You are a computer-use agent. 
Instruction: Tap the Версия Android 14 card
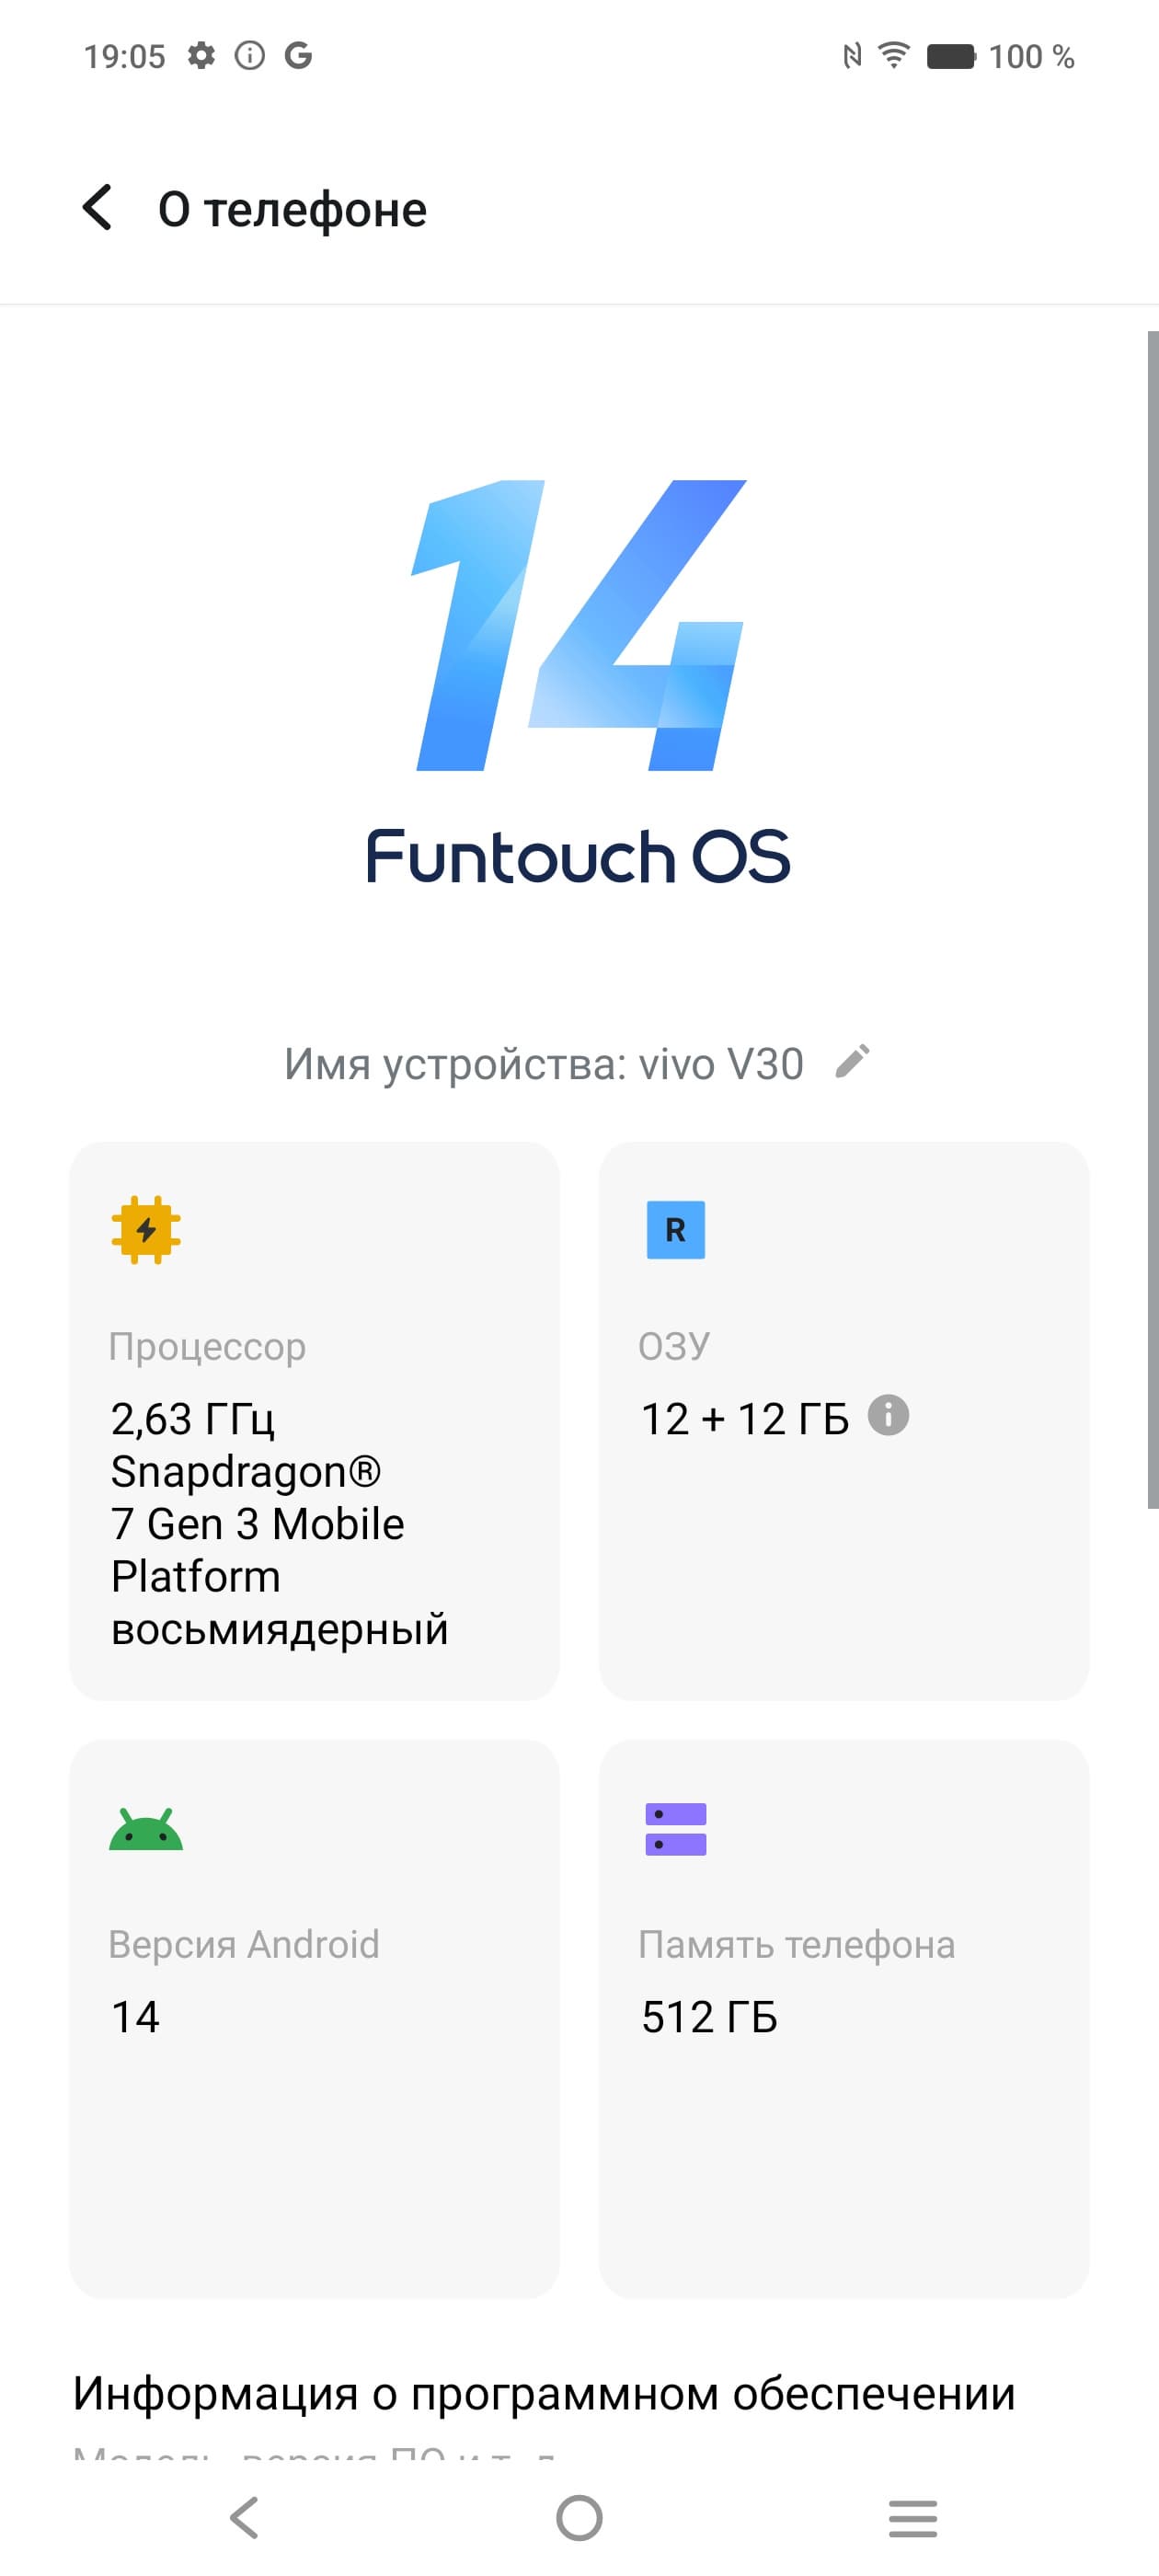tap(314, 2018)
